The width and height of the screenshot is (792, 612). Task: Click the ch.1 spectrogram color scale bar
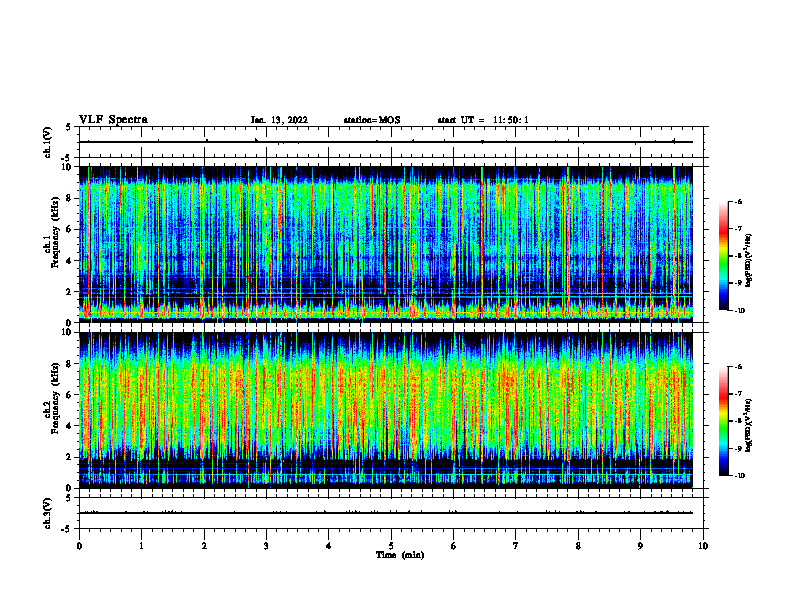pyautogui.click(x=723, y=256)
